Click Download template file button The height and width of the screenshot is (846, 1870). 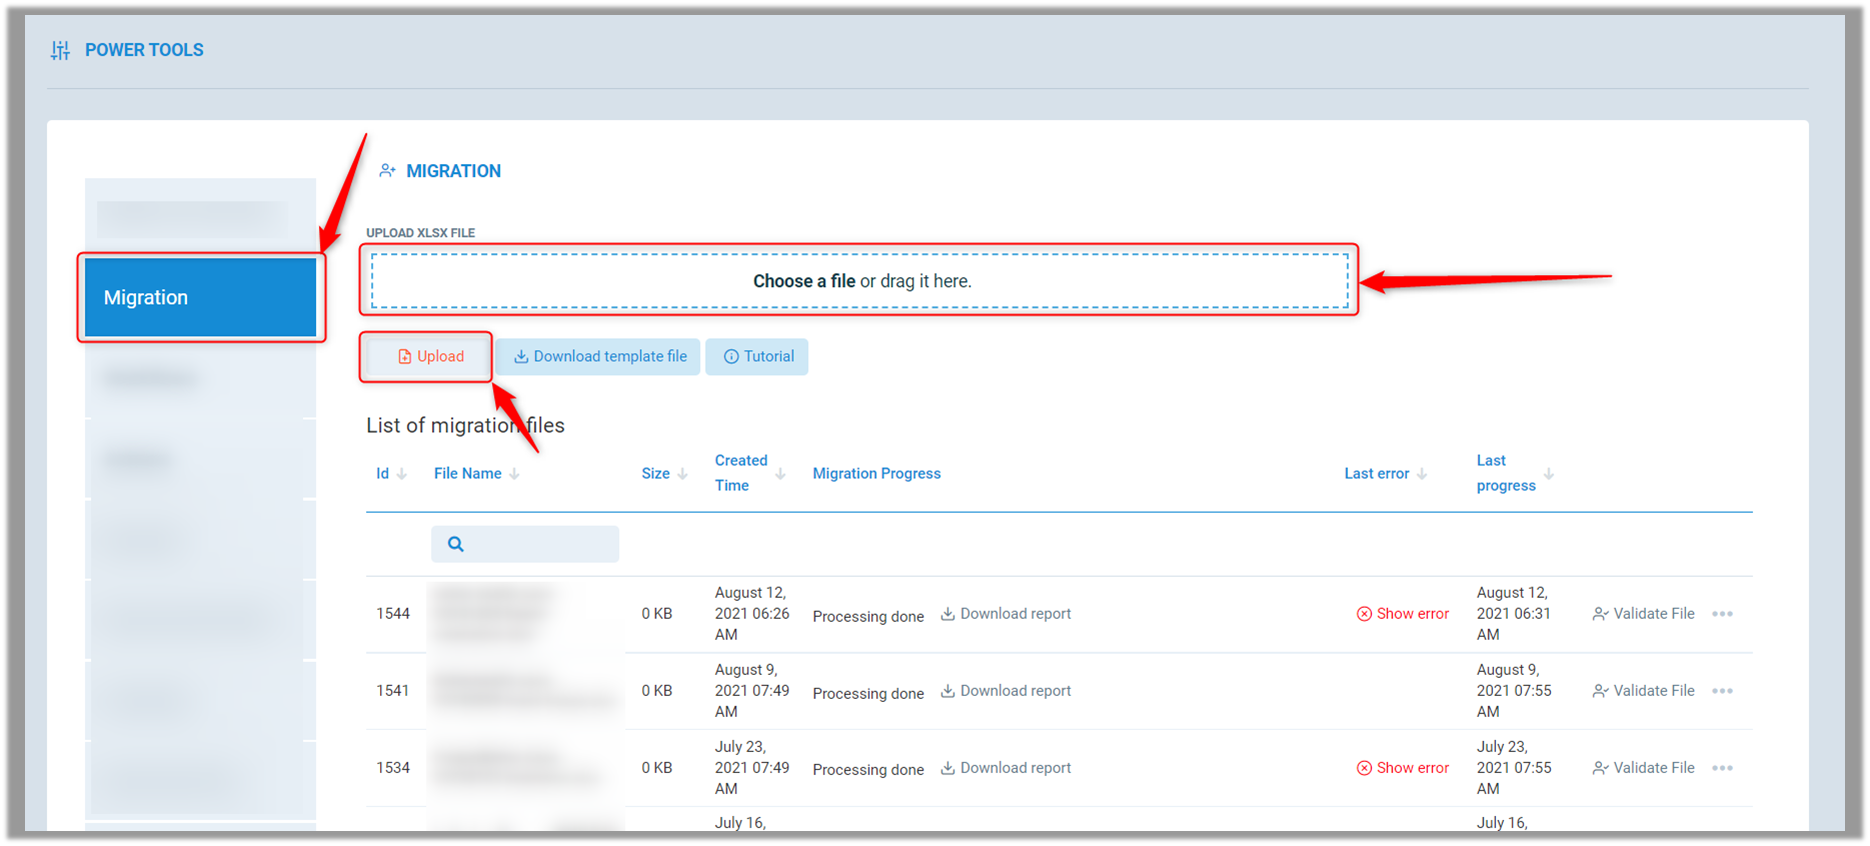tap(598, 357)
